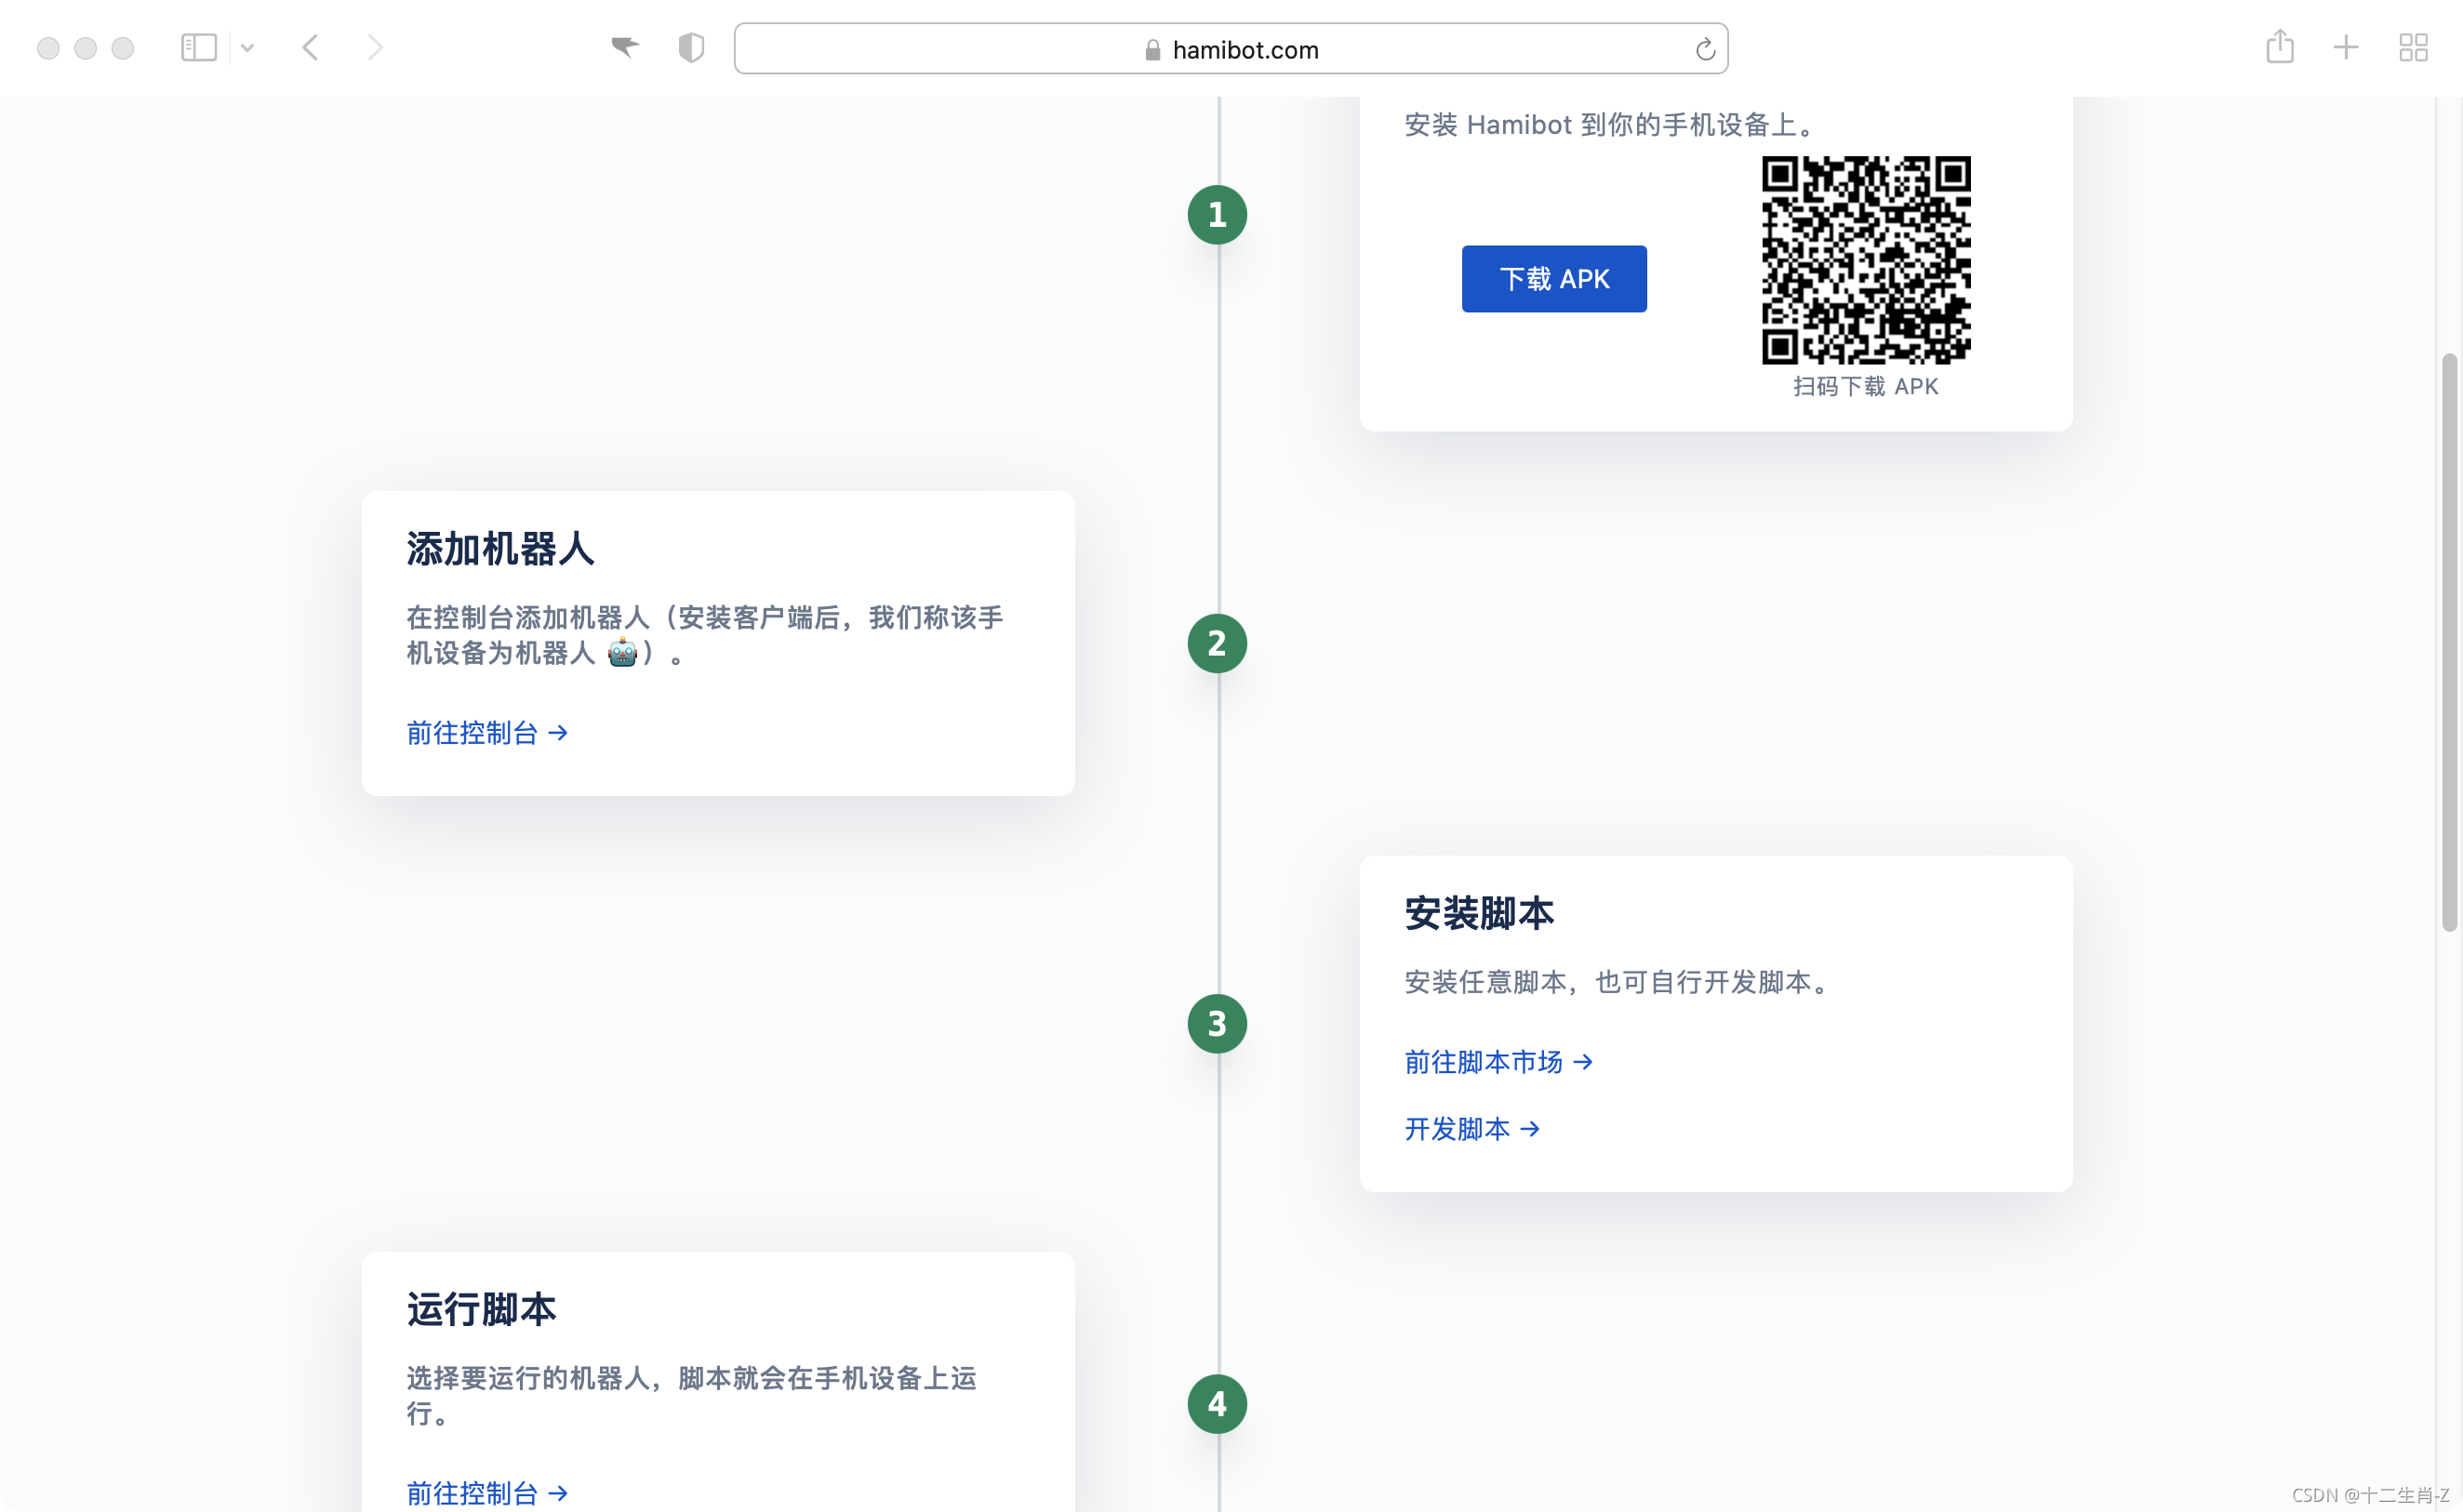Open the Share icon in toolbar

click(2279, 47)
